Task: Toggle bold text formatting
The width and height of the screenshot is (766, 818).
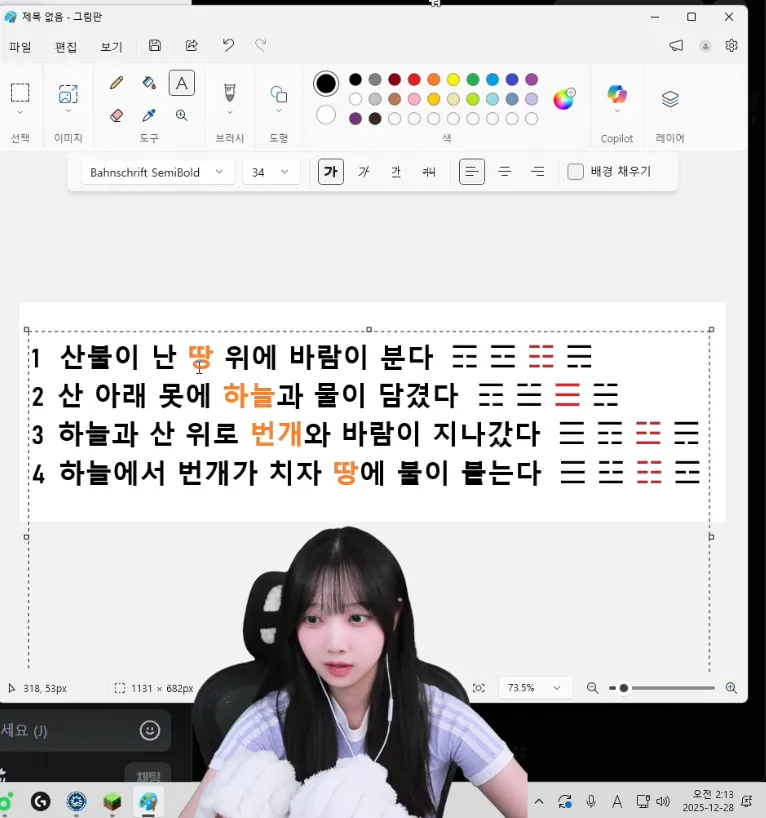Action: click(331, 172)
